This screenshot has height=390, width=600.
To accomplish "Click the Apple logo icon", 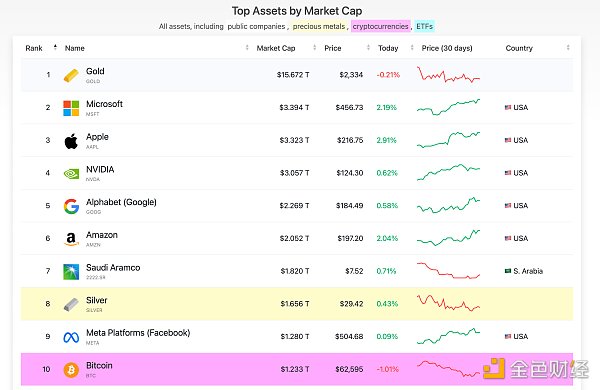I will (71, 141).
